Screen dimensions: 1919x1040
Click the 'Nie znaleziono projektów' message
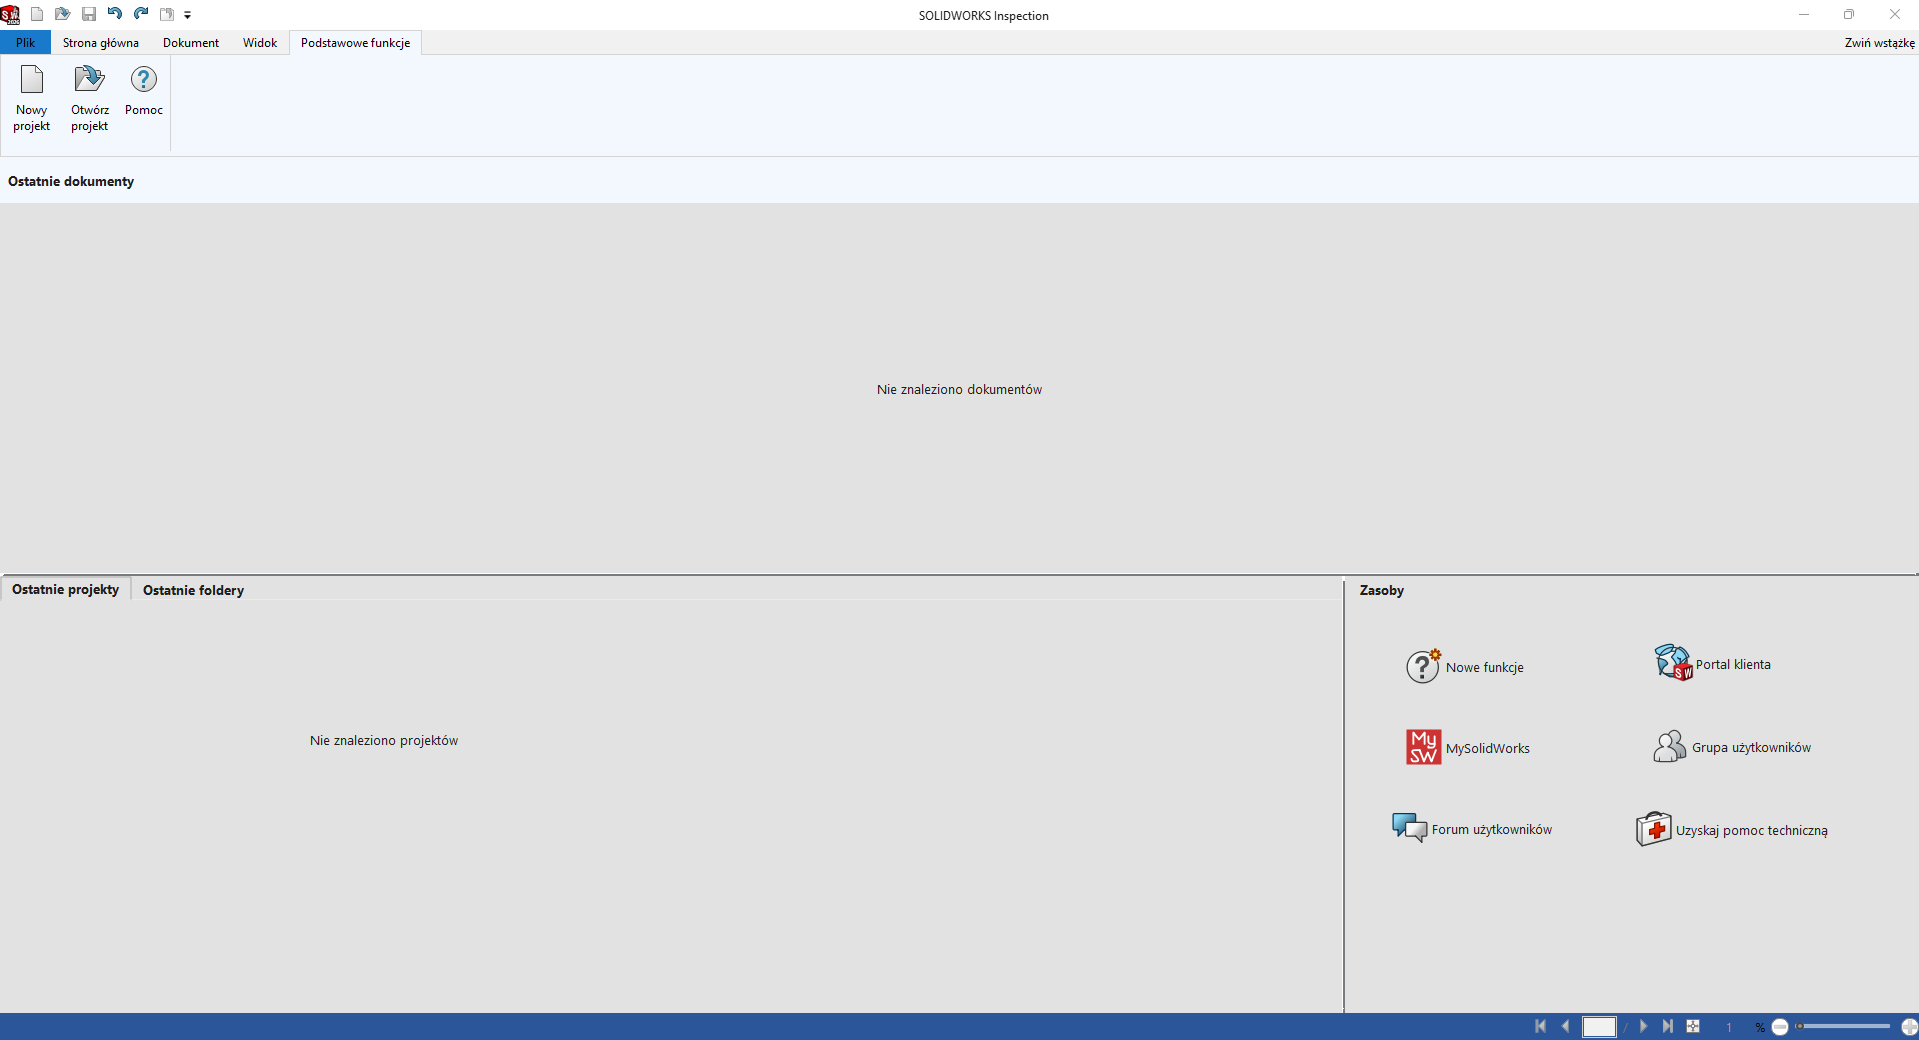(x=384, y=741)
